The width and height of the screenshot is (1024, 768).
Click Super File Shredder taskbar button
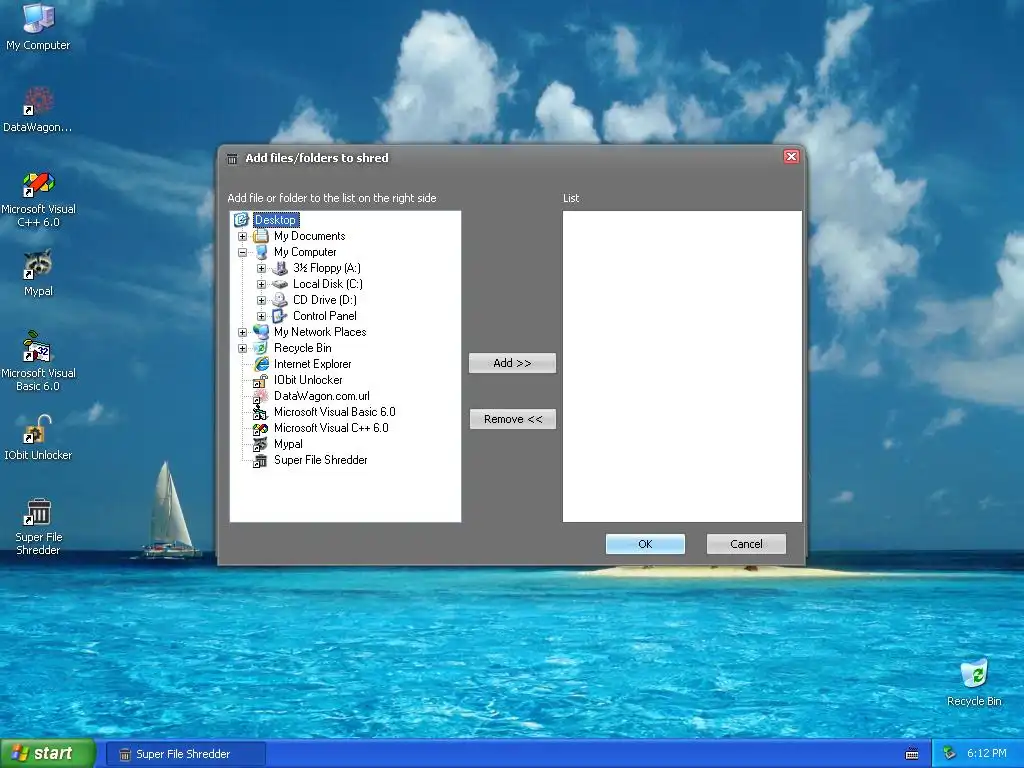(x=186, y=754)
